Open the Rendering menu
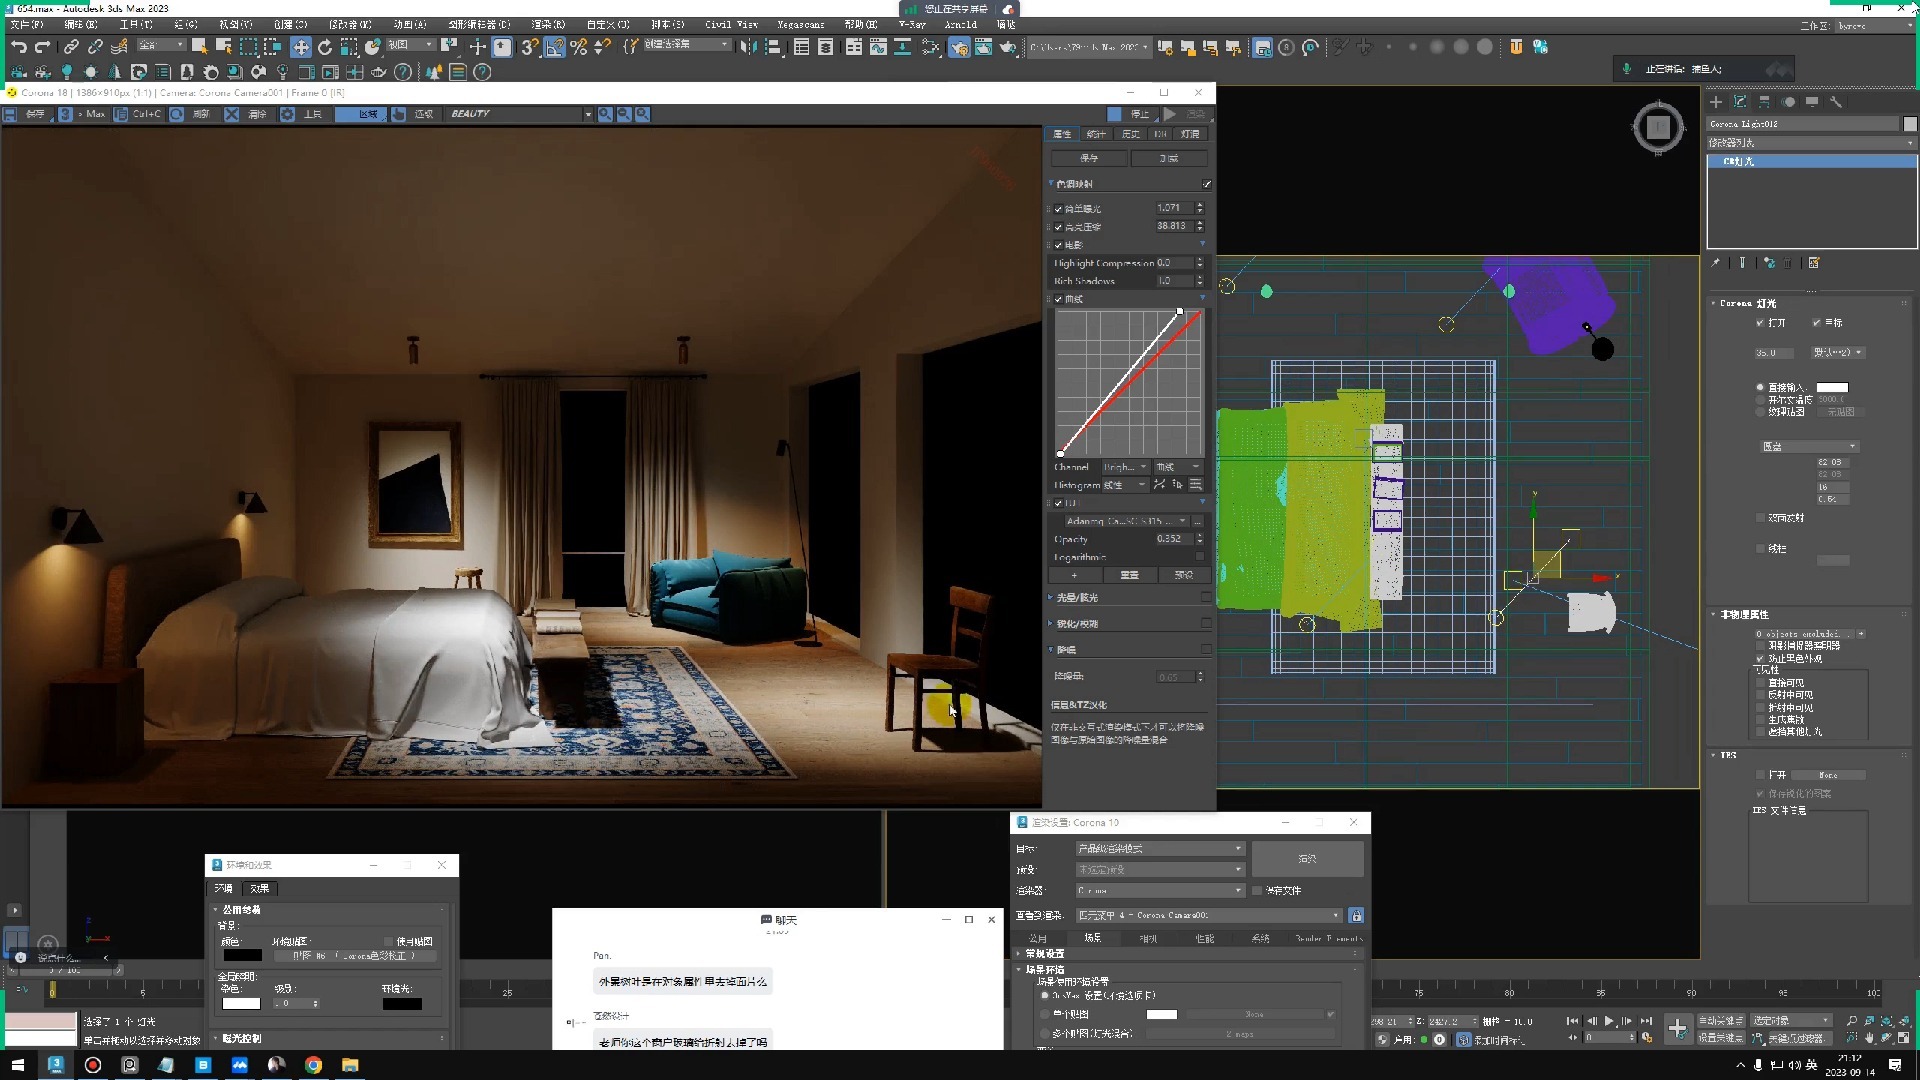 [x=548, y=24]
